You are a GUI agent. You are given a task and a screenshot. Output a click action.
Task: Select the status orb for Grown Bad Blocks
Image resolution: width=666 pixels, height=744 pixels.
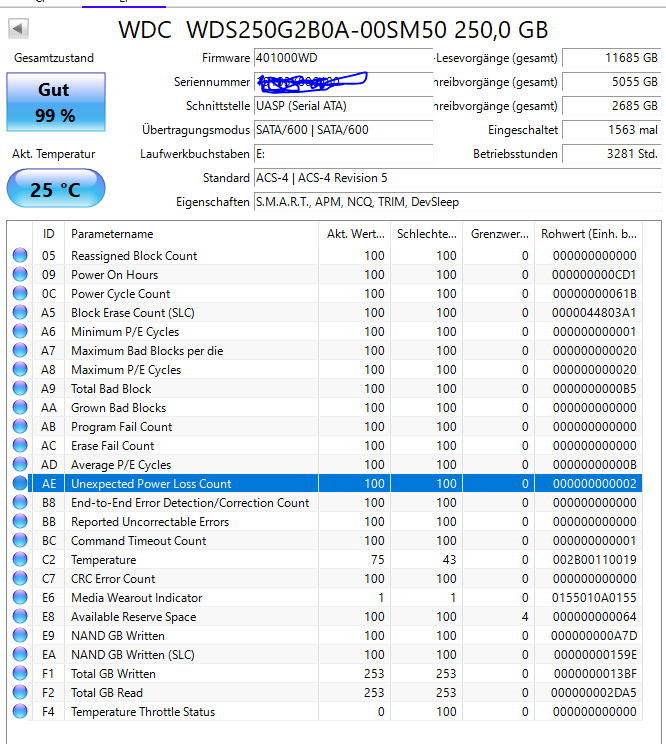point(20,407)
